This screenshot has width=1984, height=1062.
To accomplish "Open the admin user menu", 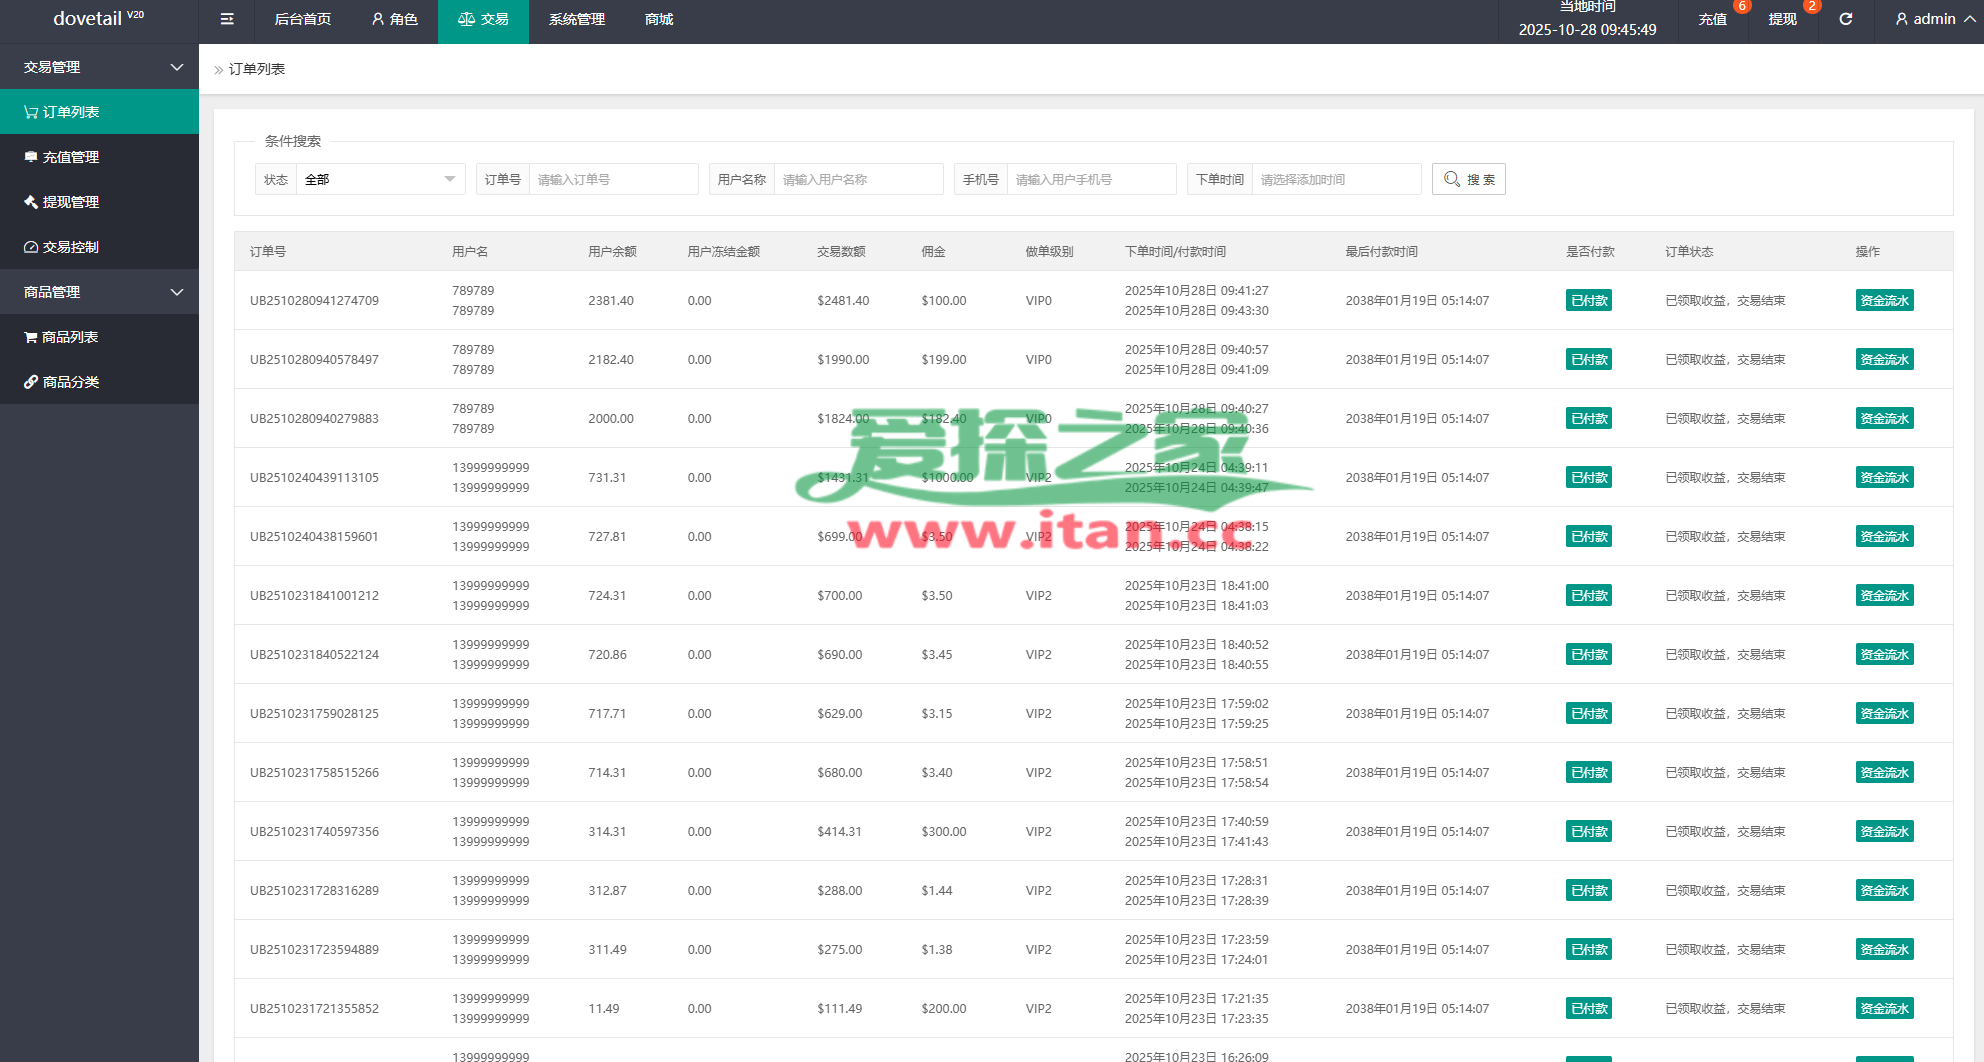I will click(x=1934, y=19).
